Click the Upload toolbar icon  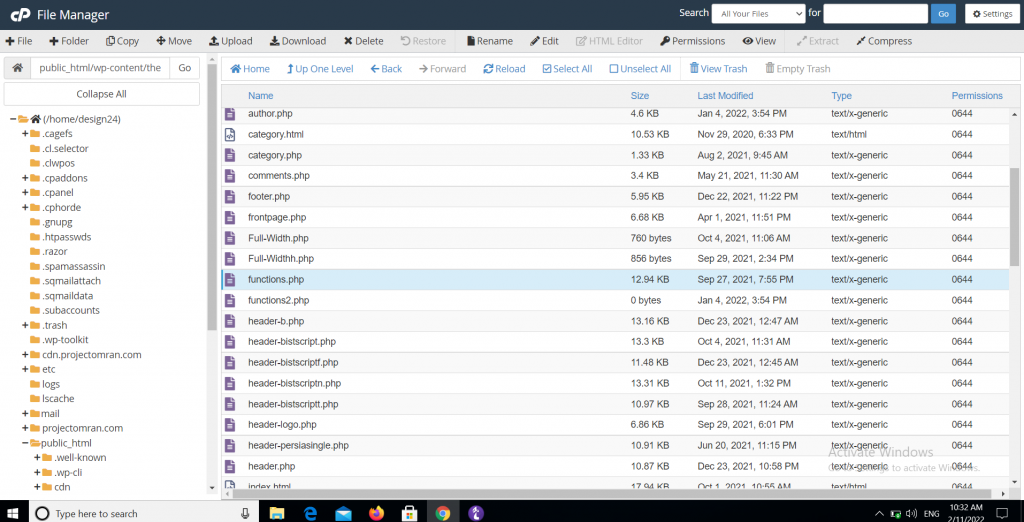pos(214,41)
